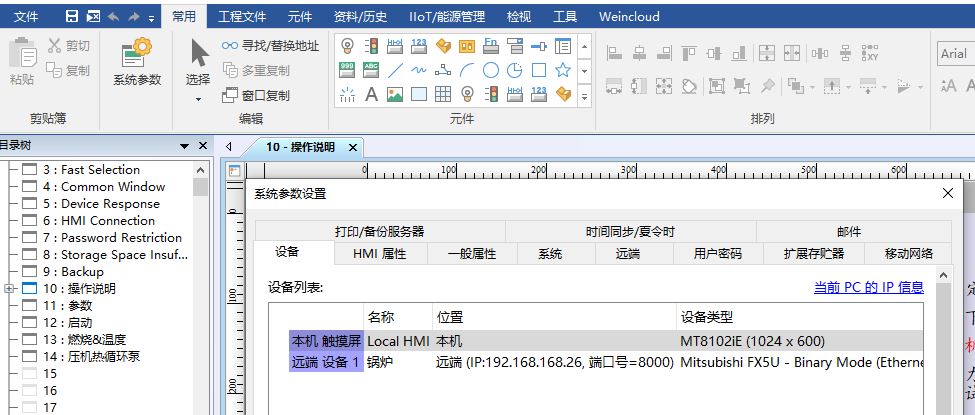Expand the component gallery more arrow
This screenshot has width=975, height=415.
click(x=585, y=96)
